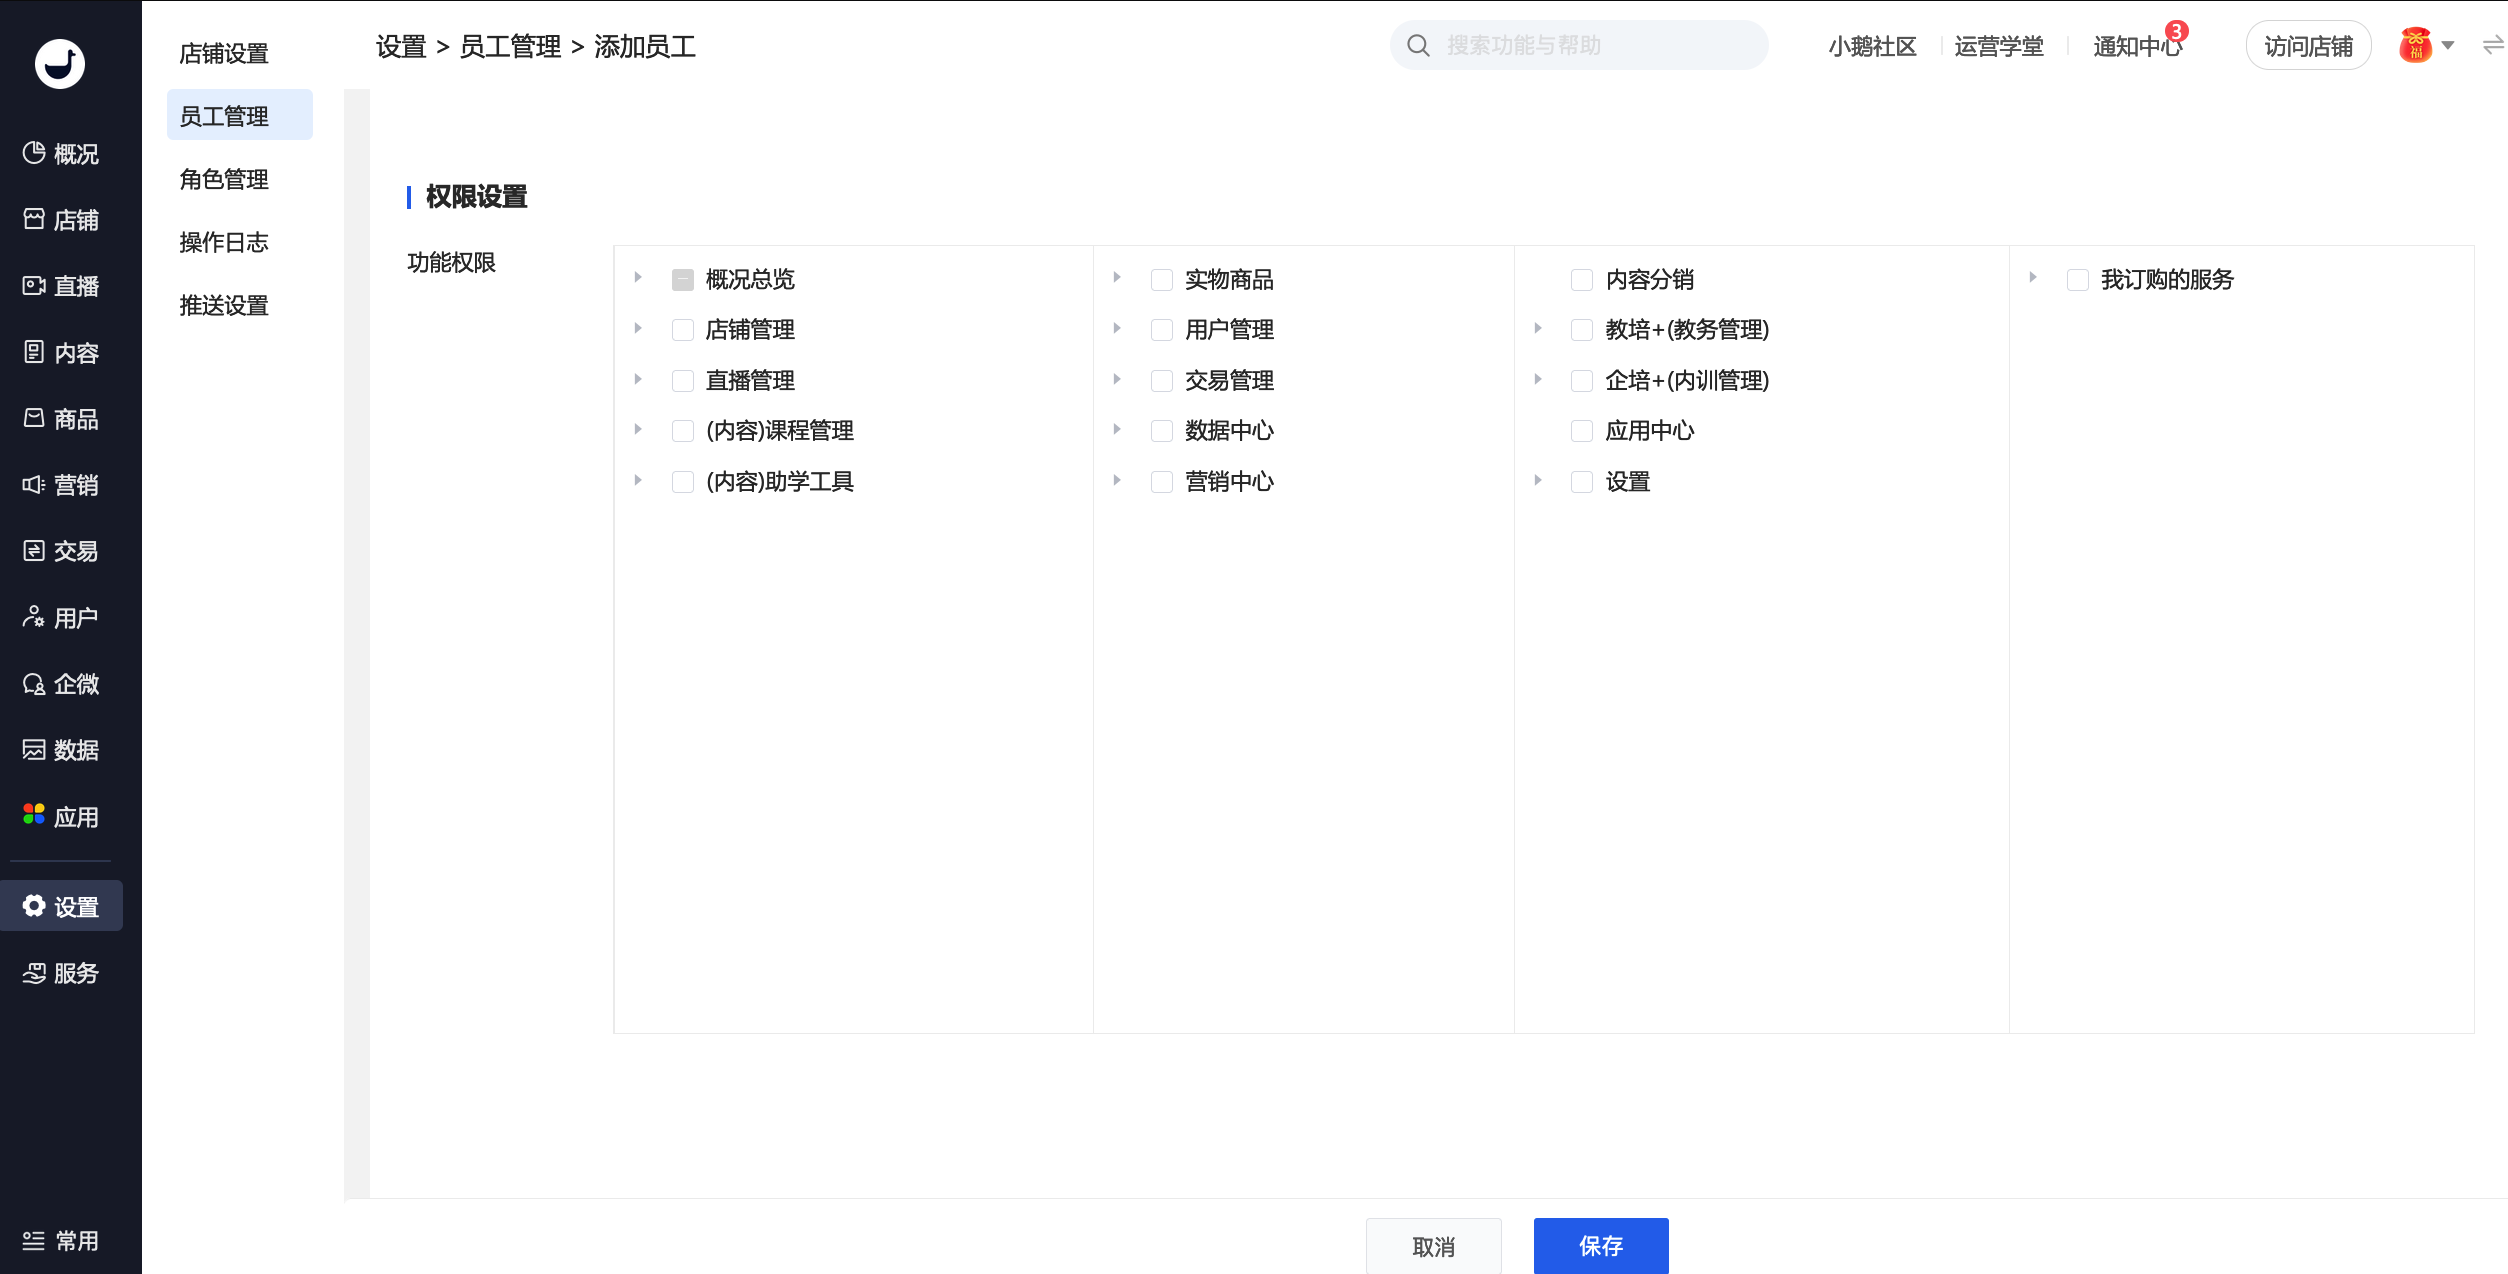Open 推送设置 submenu item
The width and height of the screenshot is (2508, 1274).
coord(224,305)
